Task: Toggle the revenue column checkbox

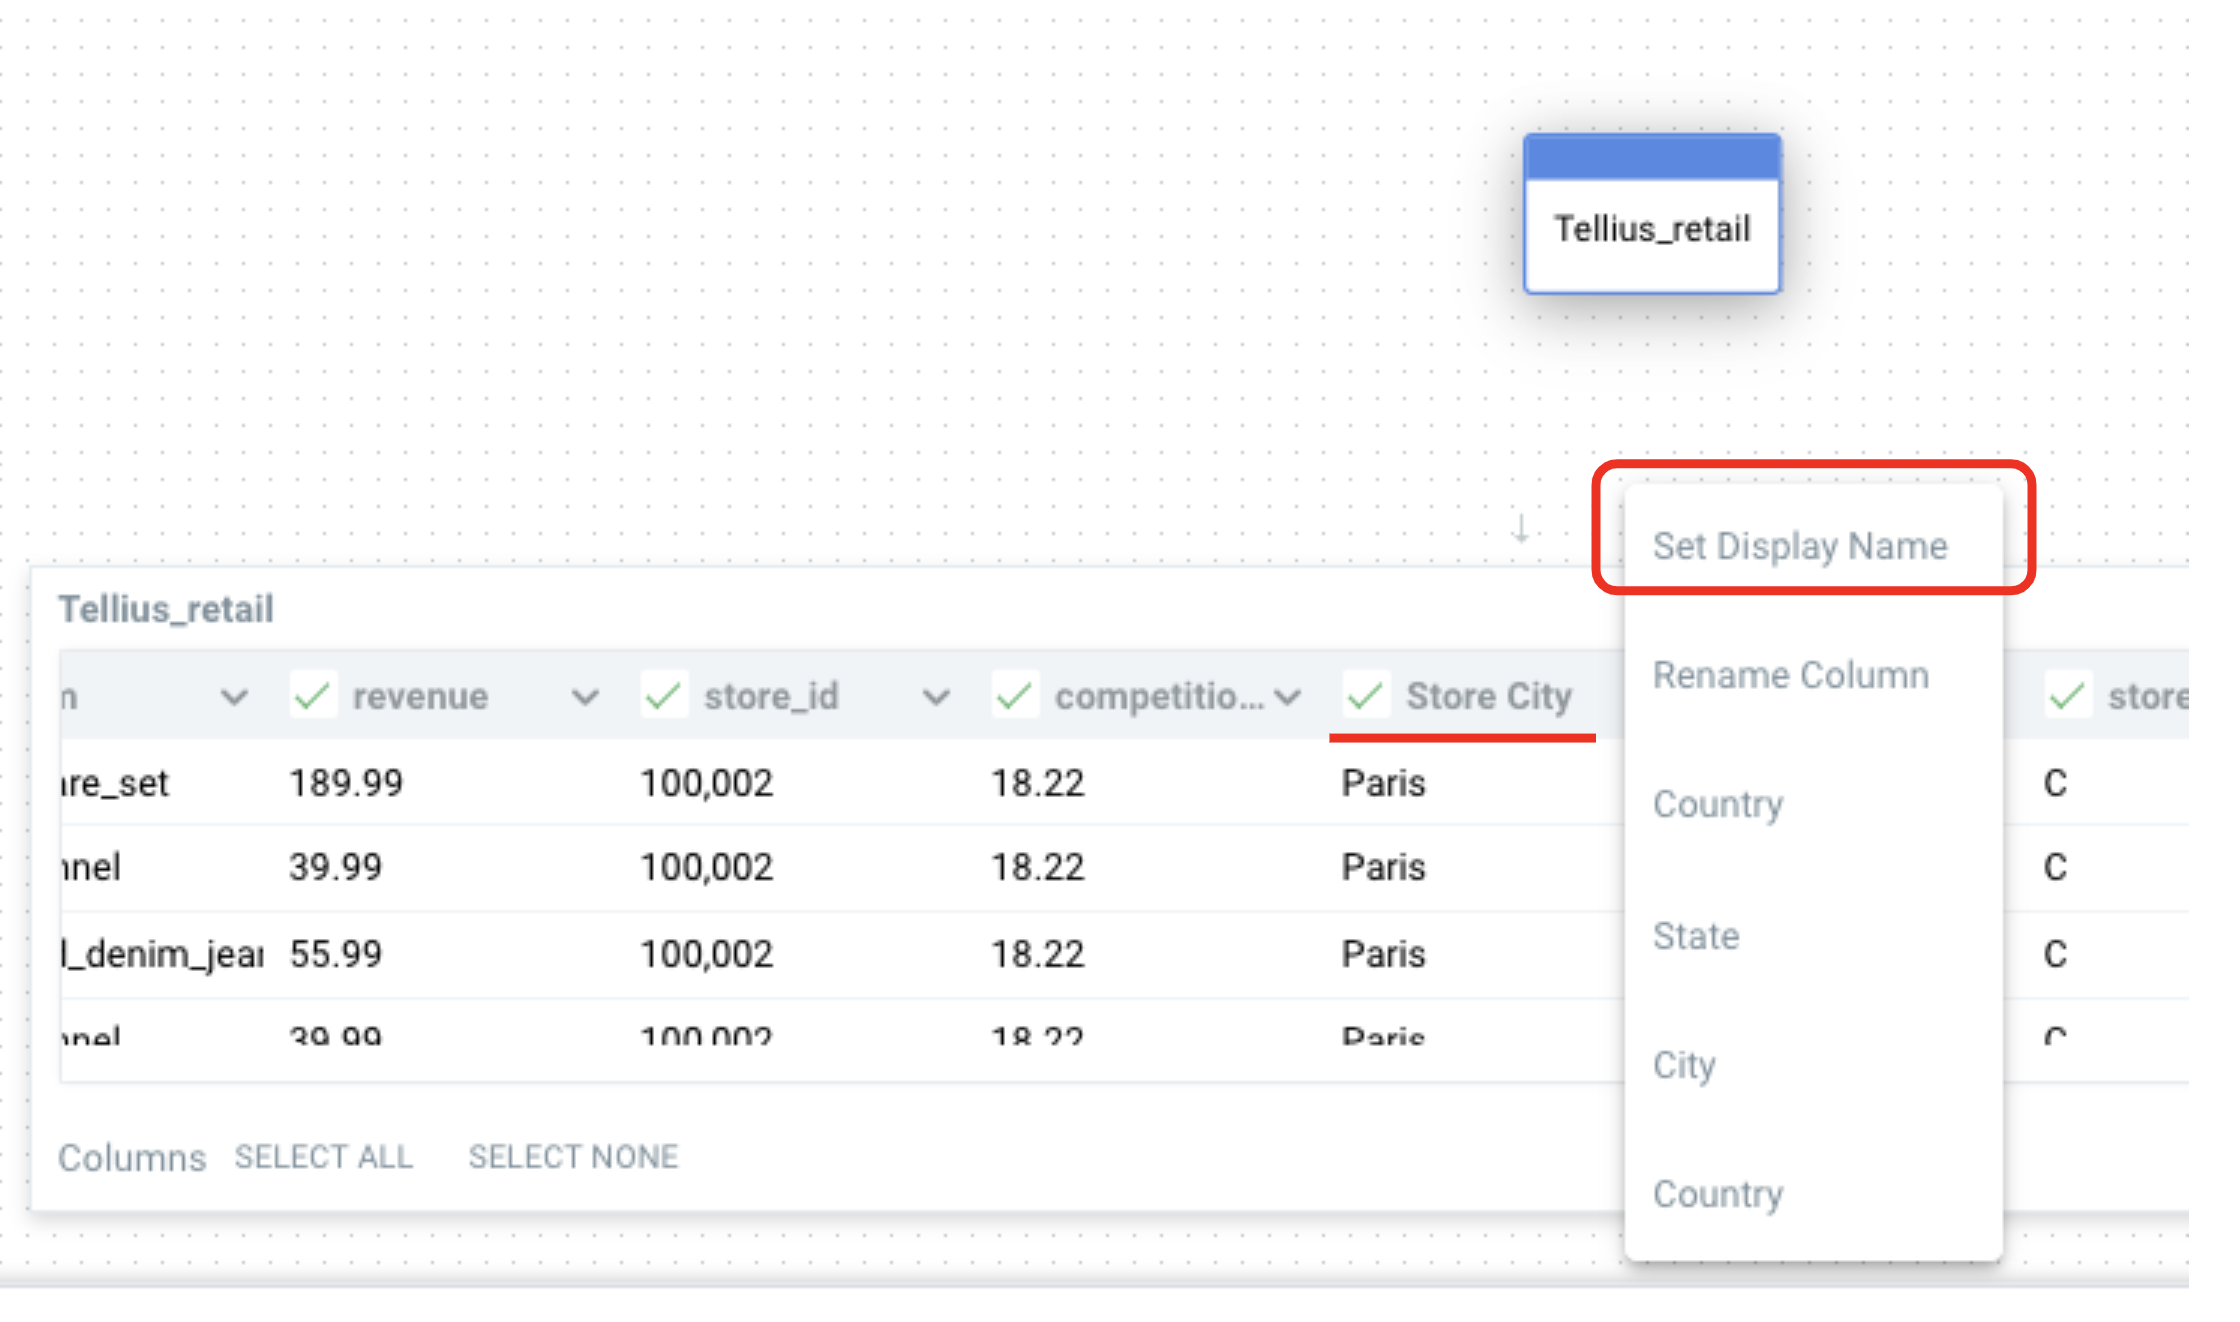Action: (x=313, y=695)
